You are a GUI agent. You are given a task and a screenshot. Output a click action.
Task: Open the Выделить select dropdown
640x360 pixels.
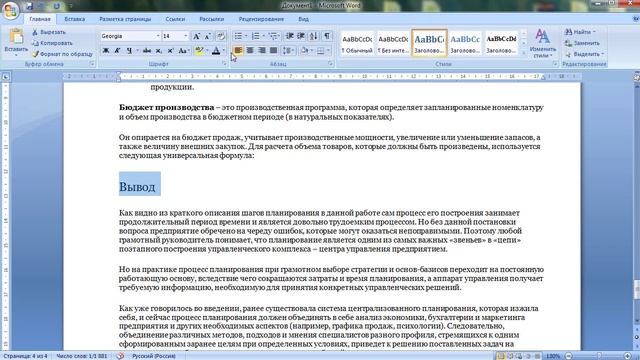(x=584, y=54)
